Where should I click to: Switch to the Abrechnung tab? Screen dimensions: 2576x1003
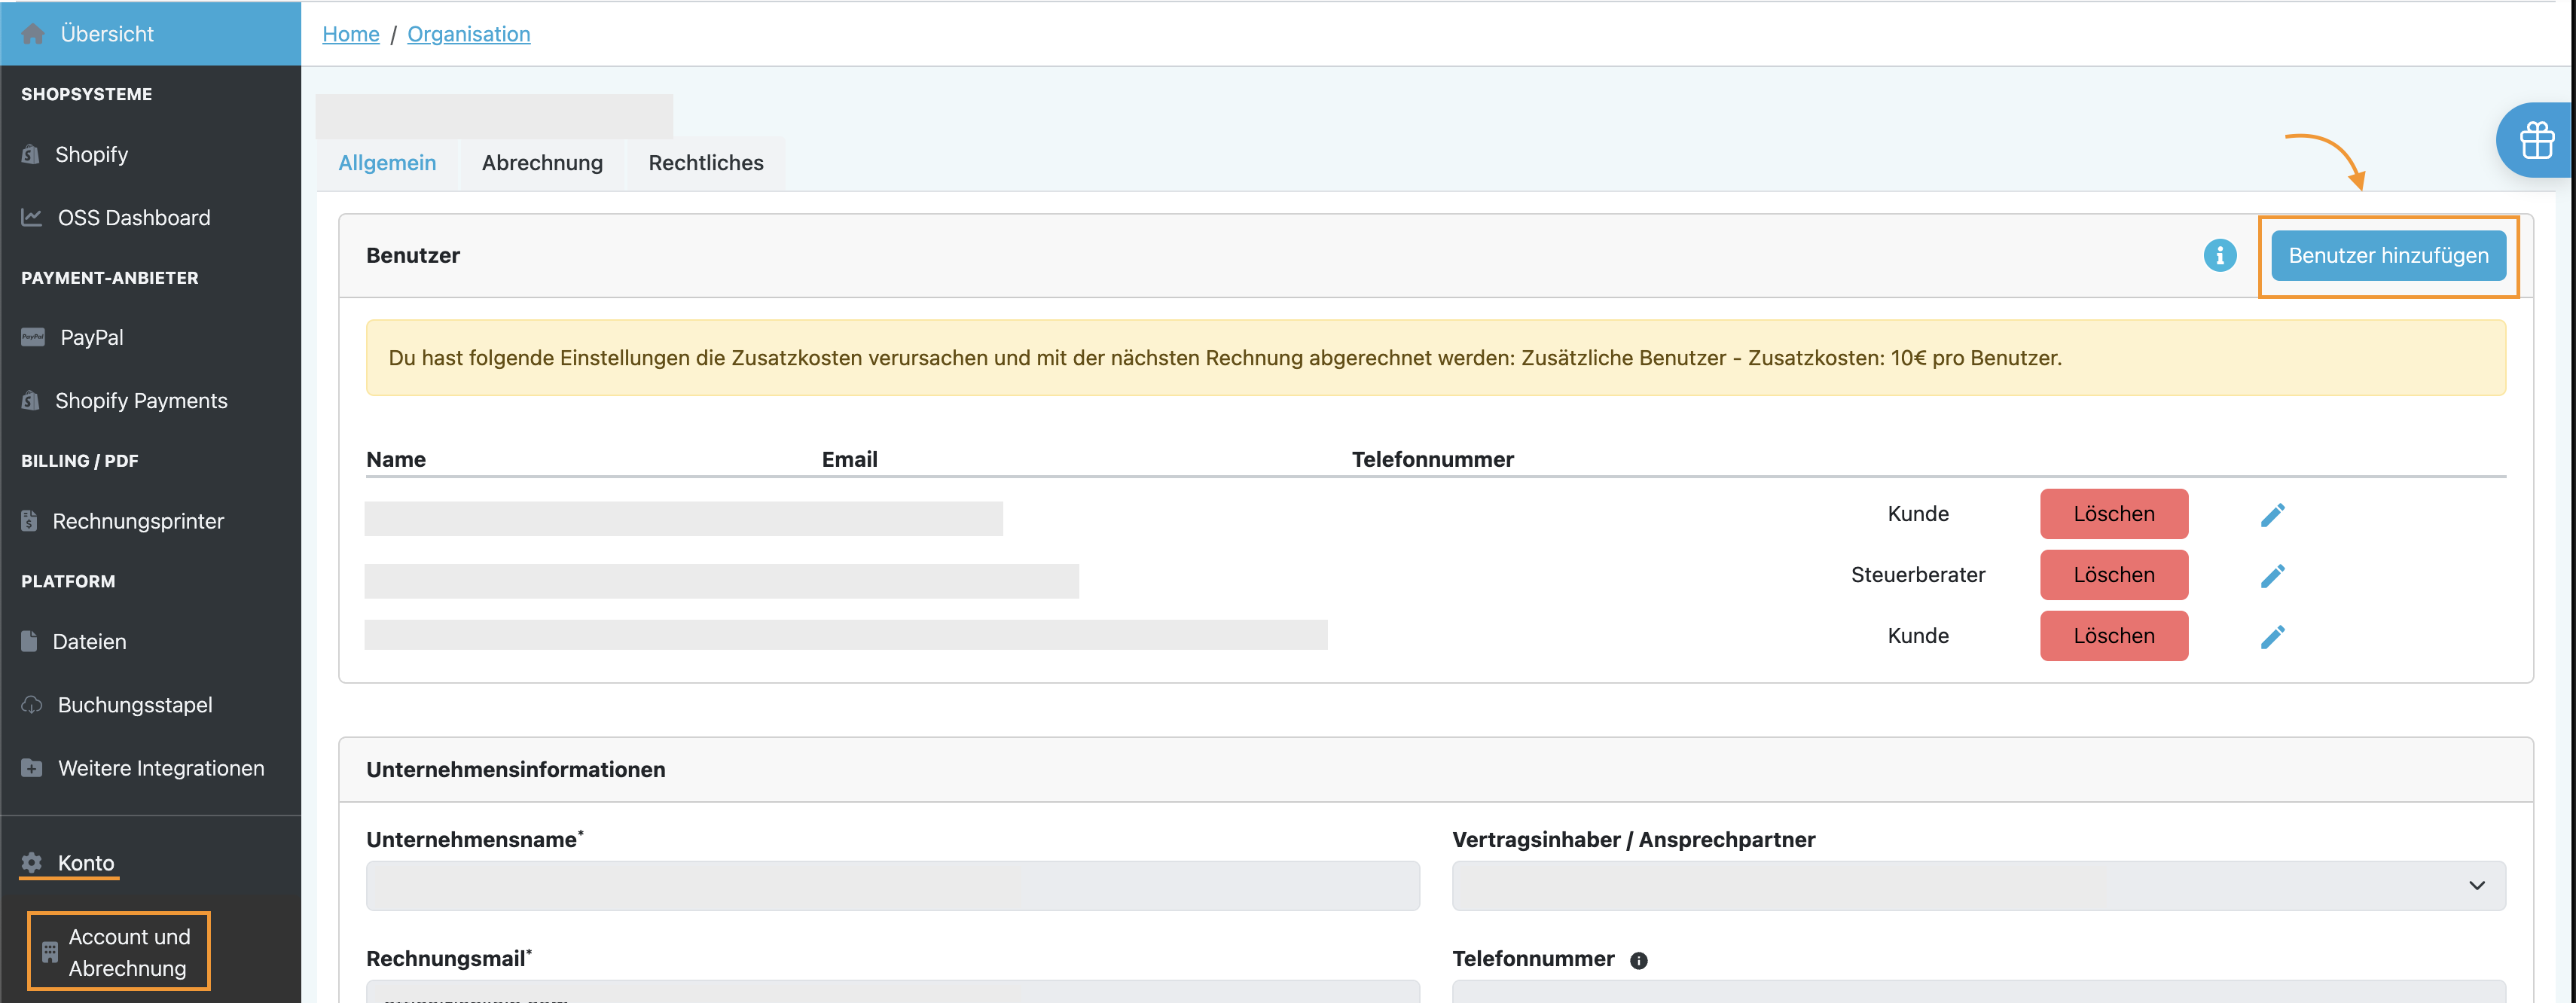542,163
